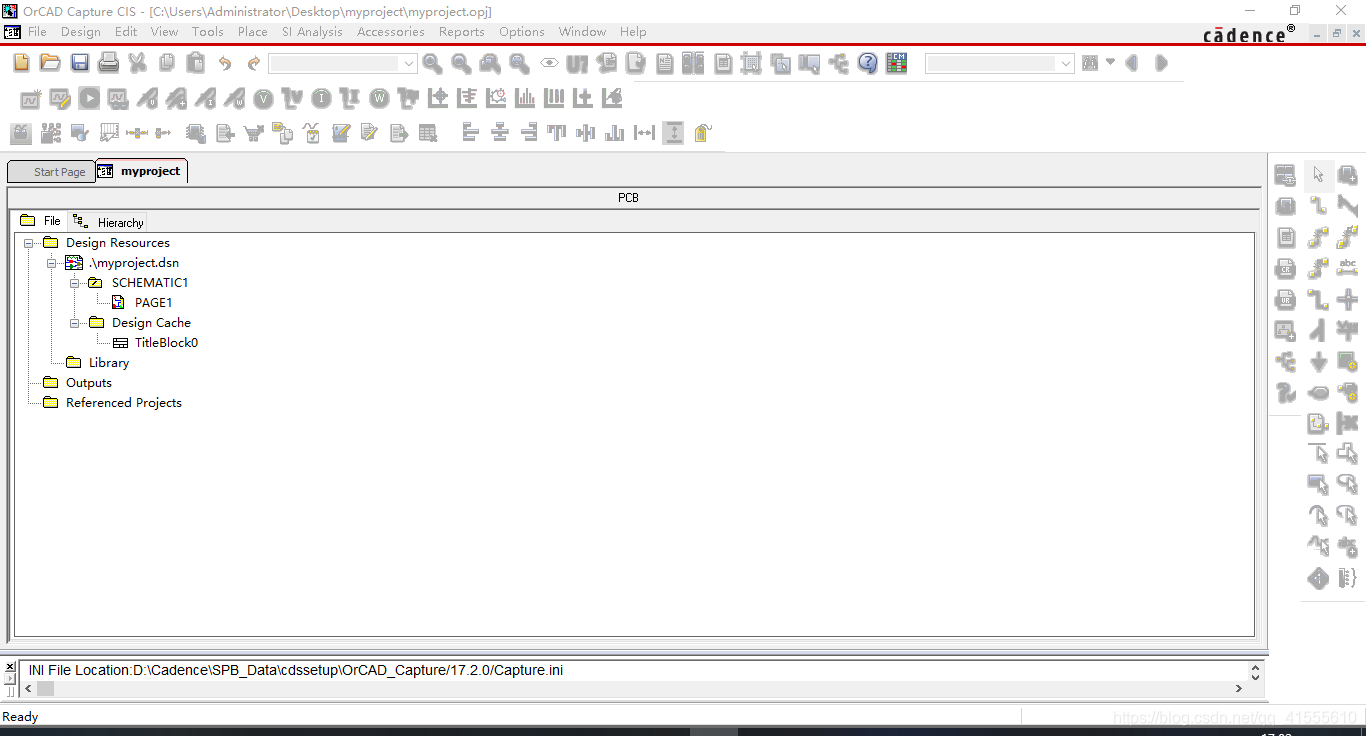The image size is (1366, 736).
Task: Click the Save icon in toolbar
Action: (80, 63)
